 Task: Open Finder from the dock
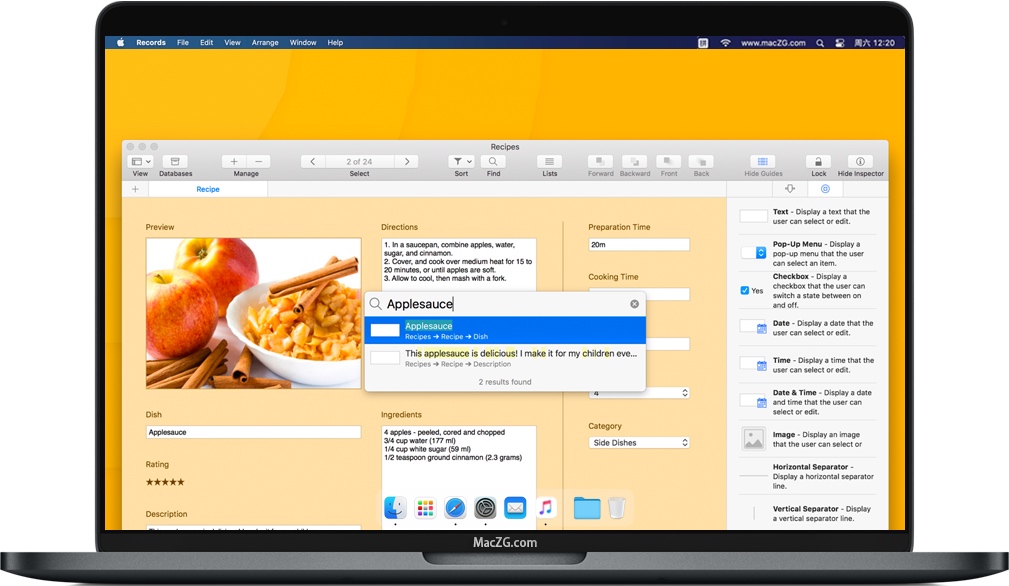coord(395,508)
